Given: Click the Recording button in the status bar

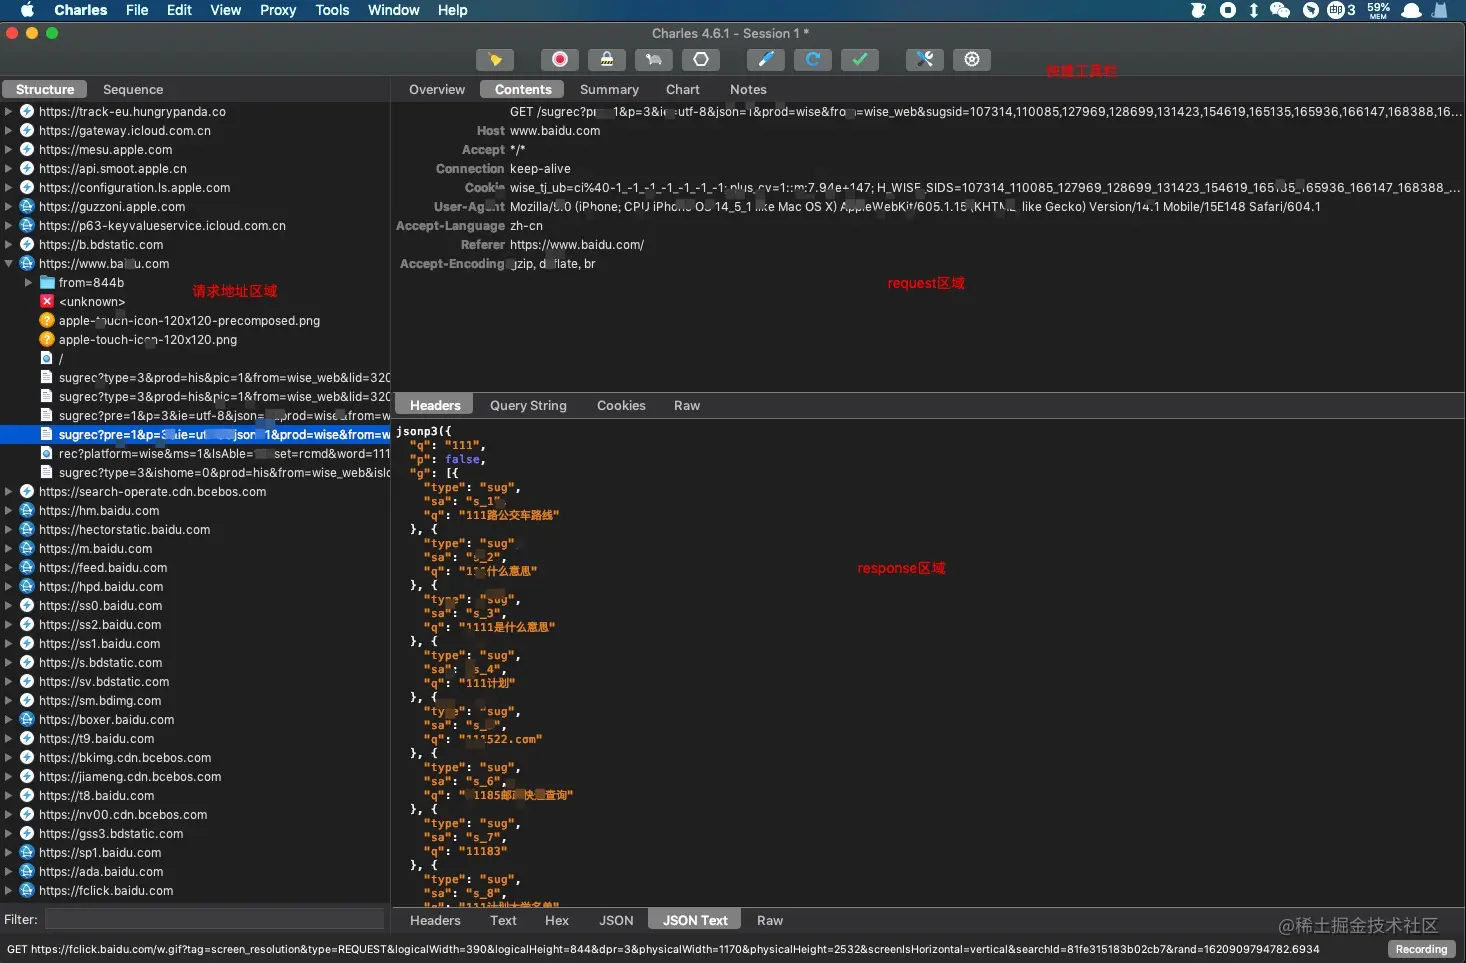Looking at the screenshot, I should [x=1421, y=949].
